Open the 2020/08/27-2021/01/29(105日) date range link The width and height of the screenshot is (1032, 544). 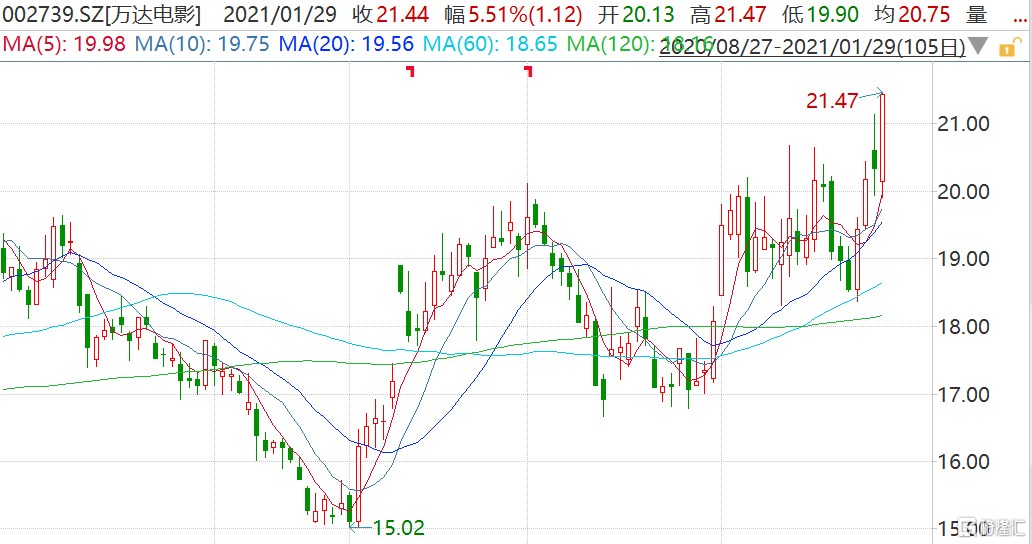(x=812, y=46)
